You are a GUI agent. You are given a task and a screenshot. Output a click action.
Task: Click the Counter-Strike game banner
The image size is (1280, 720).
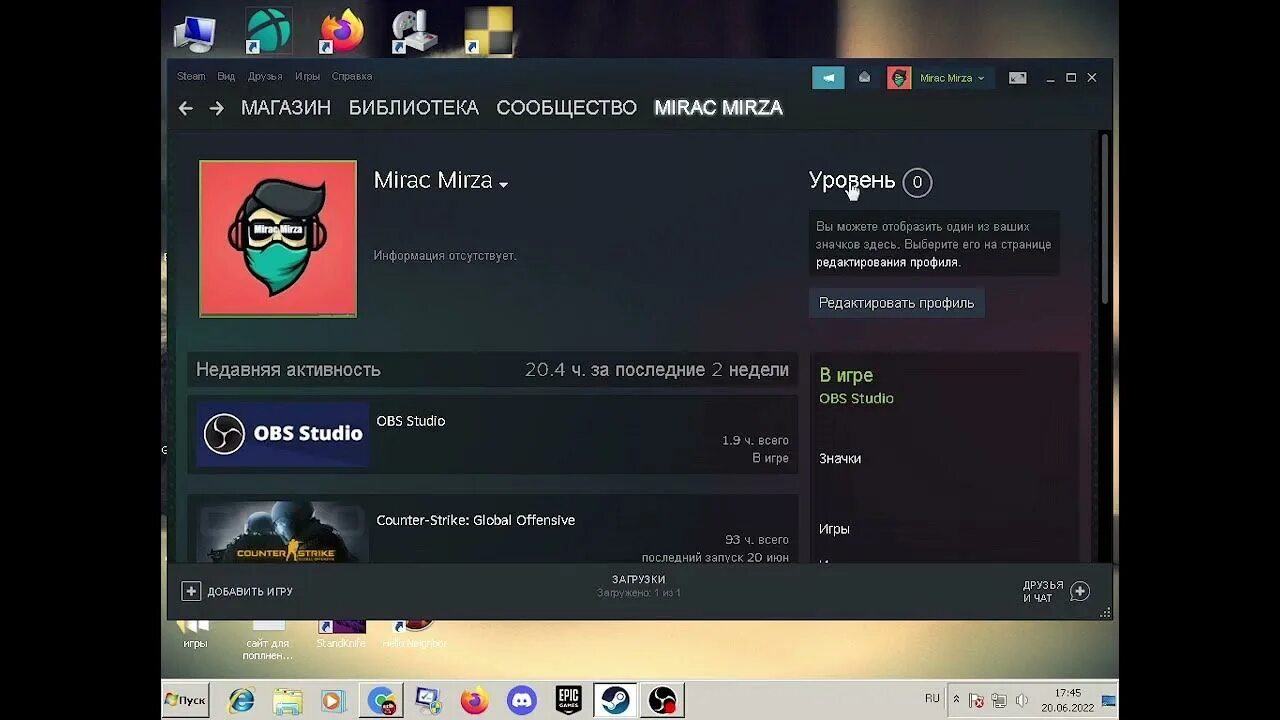coord(283,532)
